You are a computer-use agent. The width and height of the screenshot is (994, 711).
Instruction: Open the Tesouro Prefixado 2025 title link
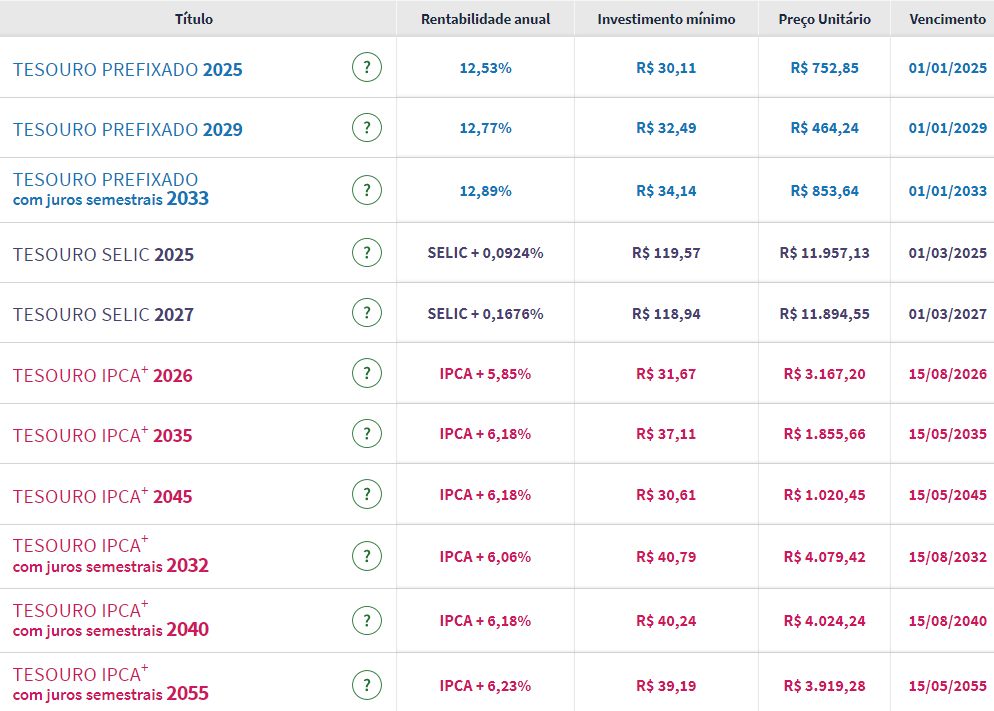point(127,70)
